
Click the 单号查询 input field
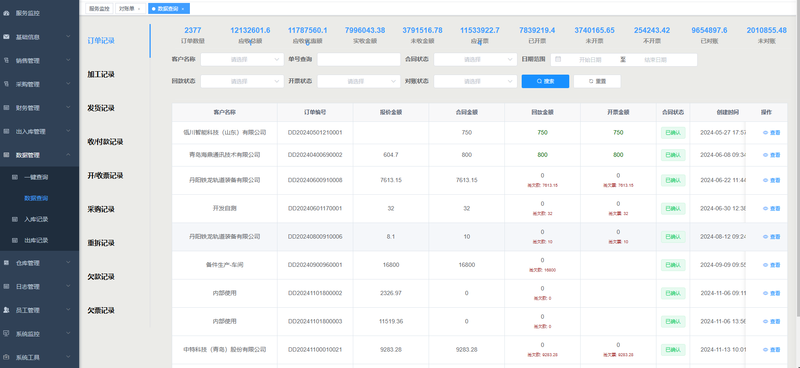pyautogui.click(x=359, y=60)
